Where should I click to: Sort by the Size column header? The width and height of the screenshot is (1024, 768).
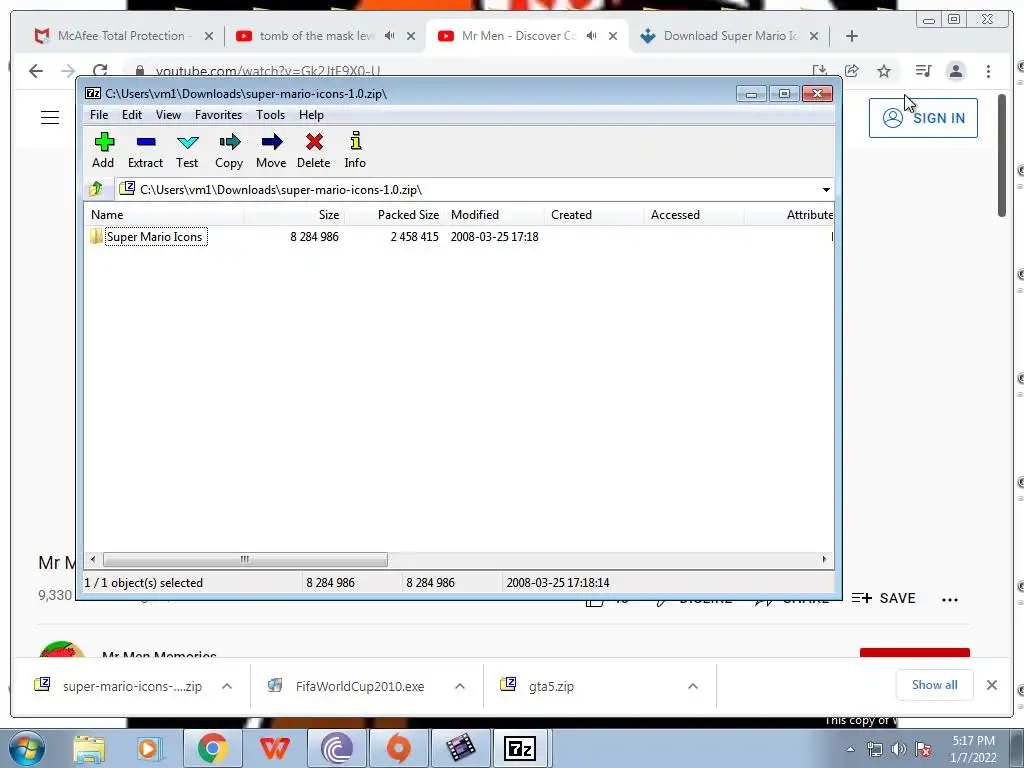click(x=295, y=215)
